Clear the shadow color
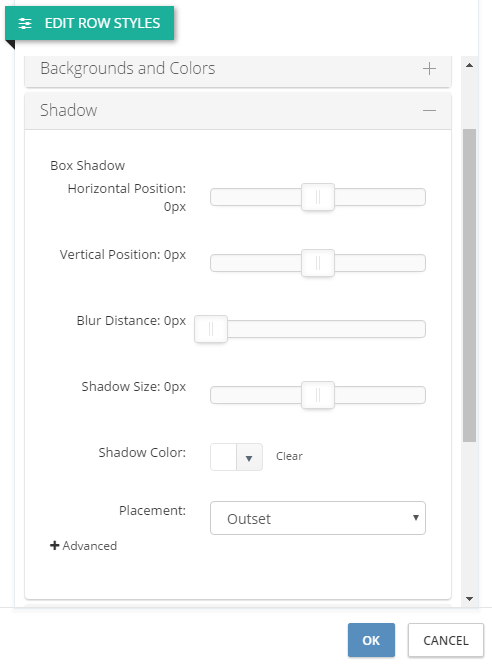Image resolution: width=492 pixels, height=667 pixels. [x=289, y=456]
